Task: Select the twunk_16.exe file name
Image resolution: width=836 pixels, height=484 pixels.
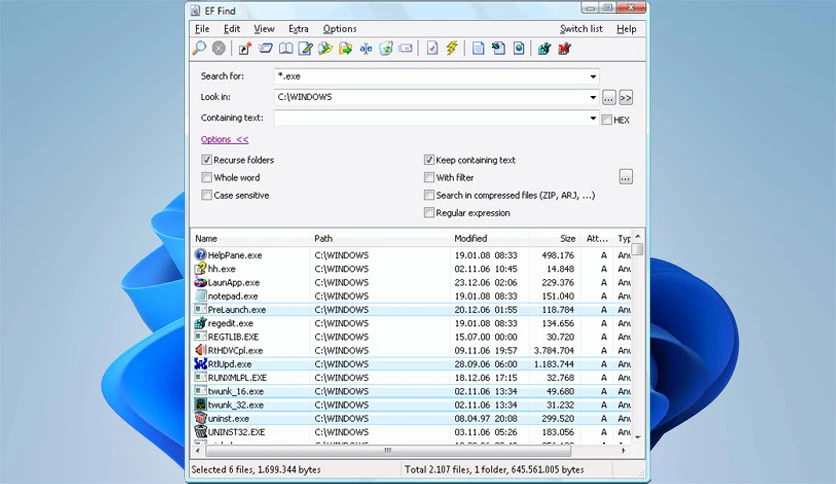Action: 236,391
